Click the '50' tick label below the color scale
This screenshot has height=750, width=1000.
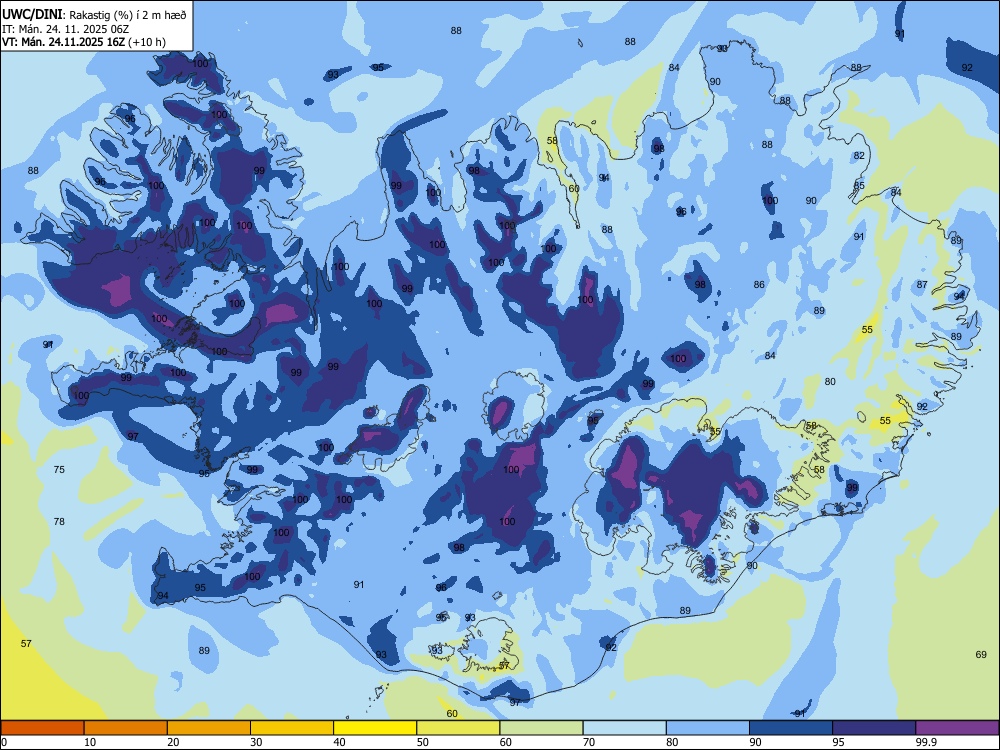423,742
